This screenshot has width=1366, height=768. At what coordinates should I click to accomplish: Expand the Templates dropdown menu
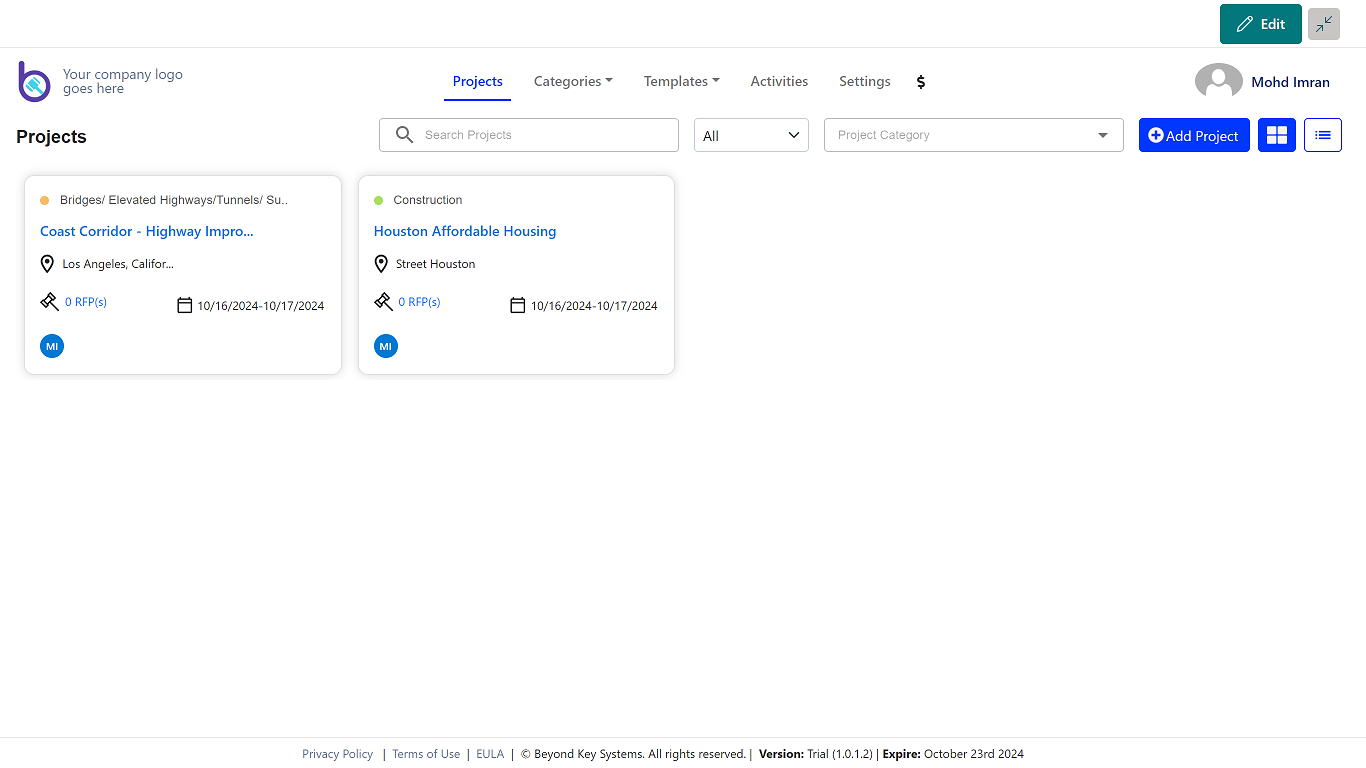(681, 82)
